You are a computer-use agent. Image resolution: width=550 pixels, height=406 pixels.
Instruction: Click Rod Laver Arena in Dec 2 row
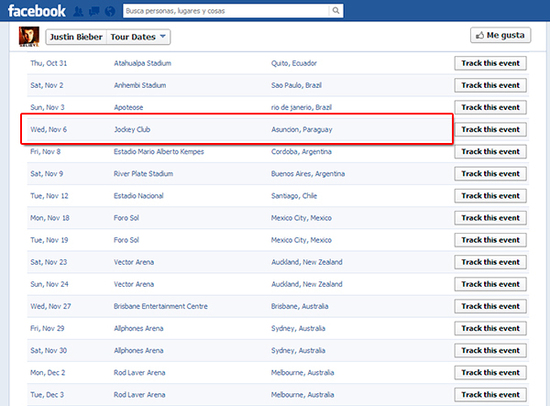click(139, 373)
